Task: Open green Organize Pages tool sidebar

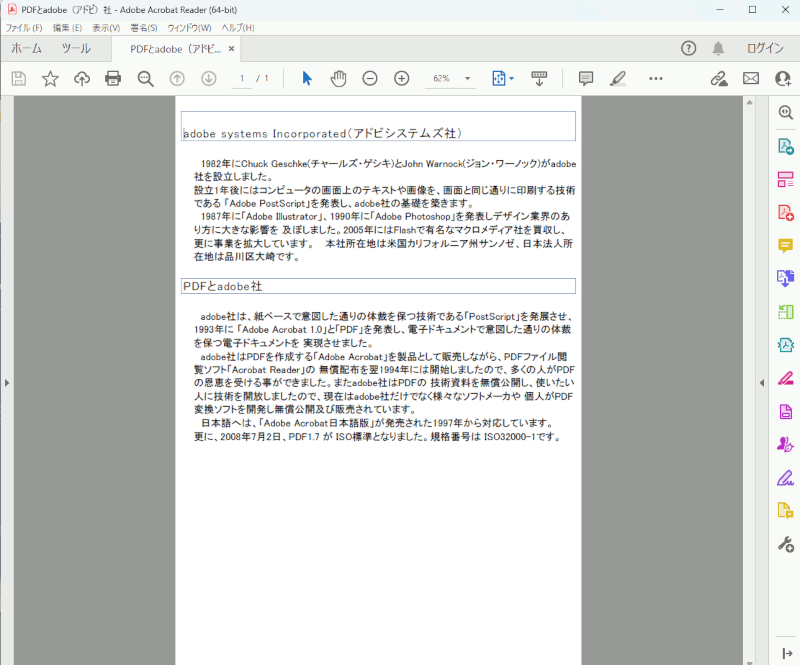Action: pyautogui.click(x=785, y=312)
